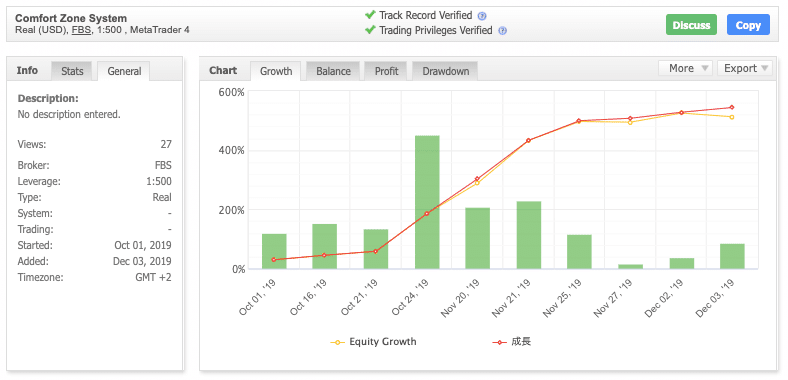Click the tallest green bar for Oct 24
This screenshot has width=788, height=380.
point(427,202)
